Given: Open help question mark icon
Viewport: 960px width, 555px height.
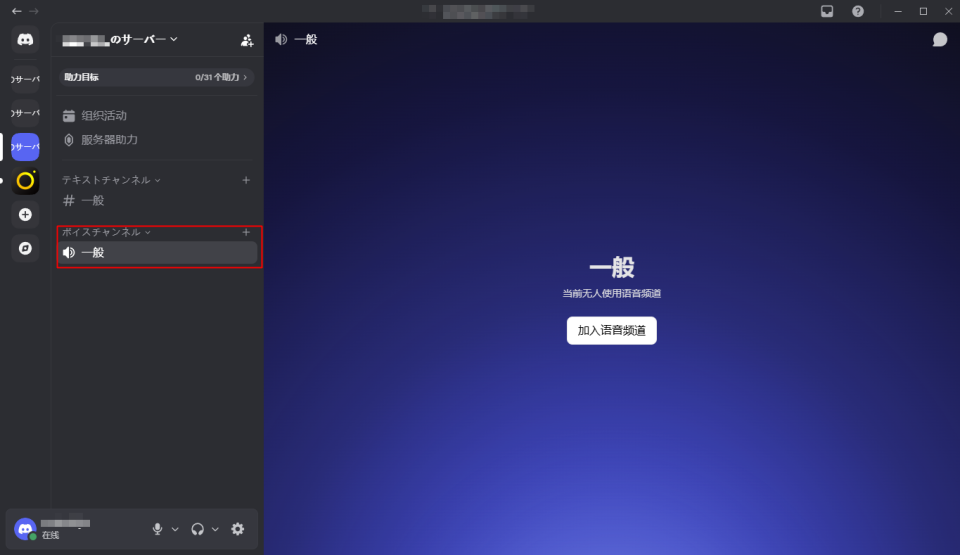Looking at the screenshot, I should click(858, 11).
